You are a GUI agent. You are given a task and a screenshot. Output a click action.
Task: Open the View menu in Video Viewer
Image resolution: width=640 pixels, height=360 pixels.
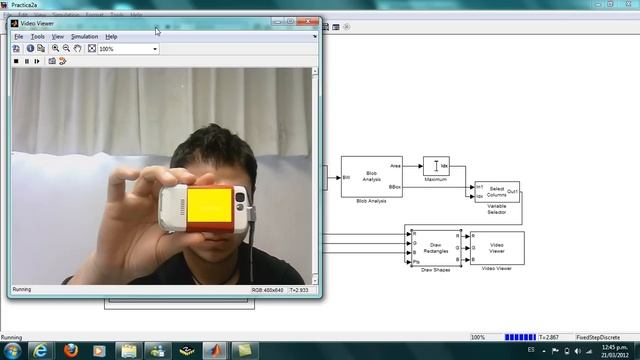tap(58, 37)
